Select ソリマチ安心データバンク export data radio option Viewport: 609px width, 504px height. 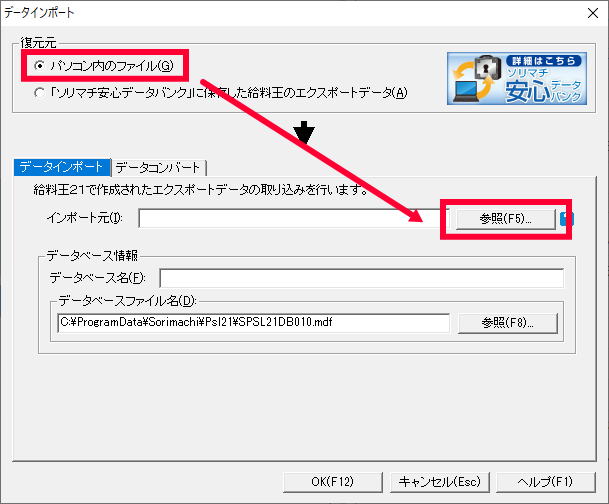[39, 94]
